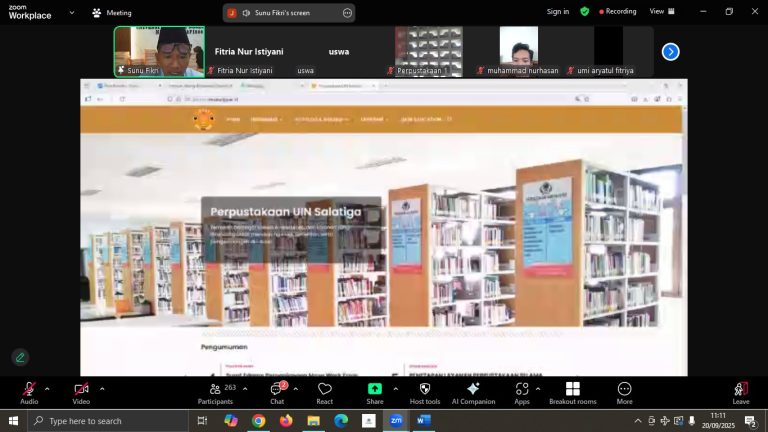
Task: Switch to Zoom taskbar icon
Action: pos(396,421)
